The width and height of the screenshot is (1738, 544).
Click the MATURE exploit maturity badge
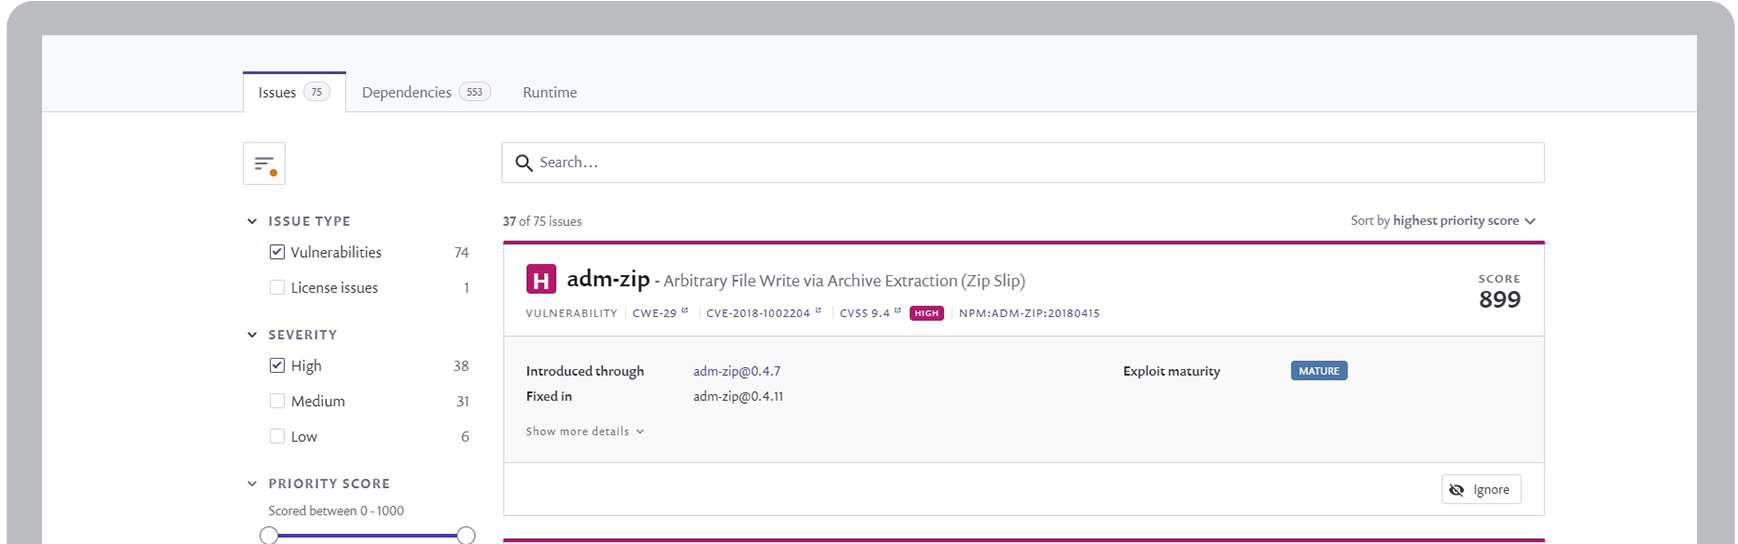1319,371
